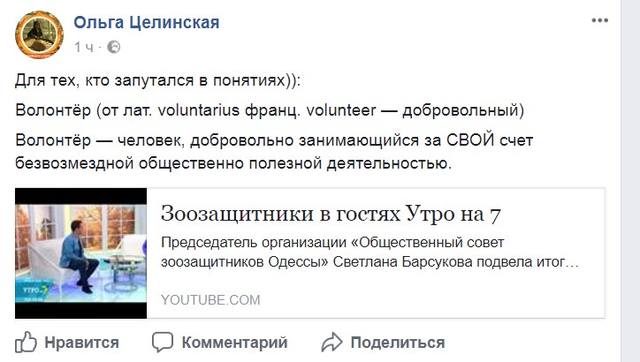Click the "Поделиться" label

point(398,343)
